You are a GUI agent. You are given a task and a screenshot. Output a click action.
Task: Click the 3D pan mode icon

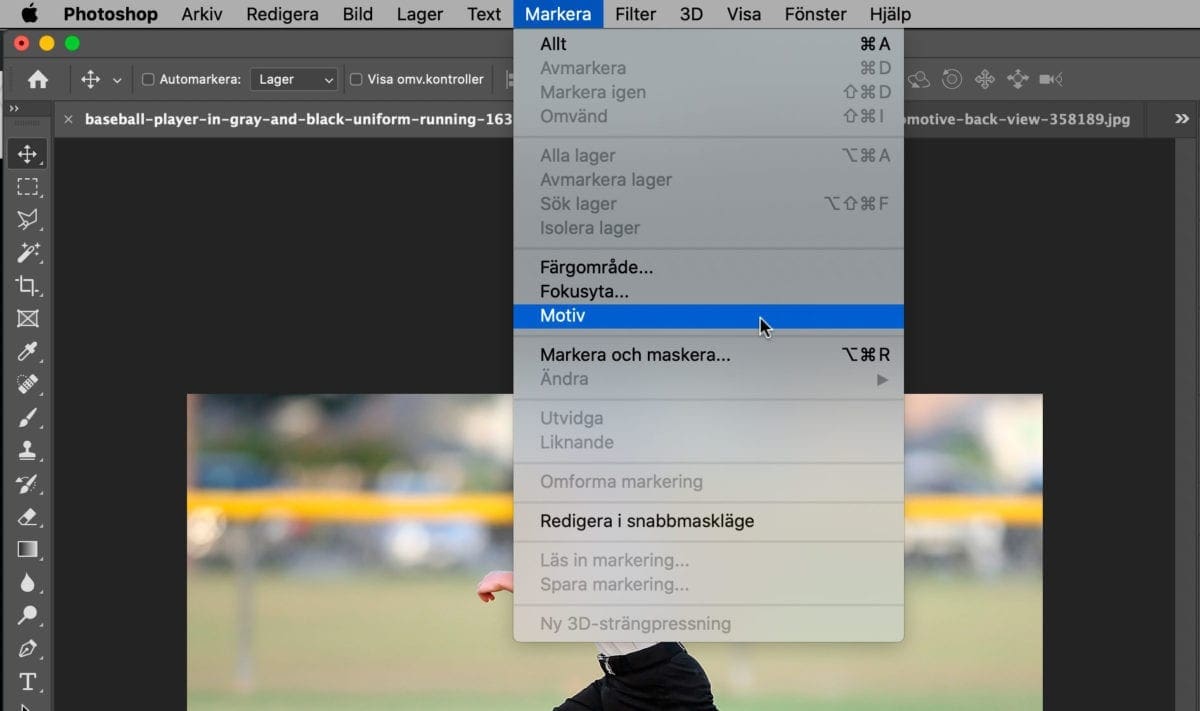[x=985, y=79]
